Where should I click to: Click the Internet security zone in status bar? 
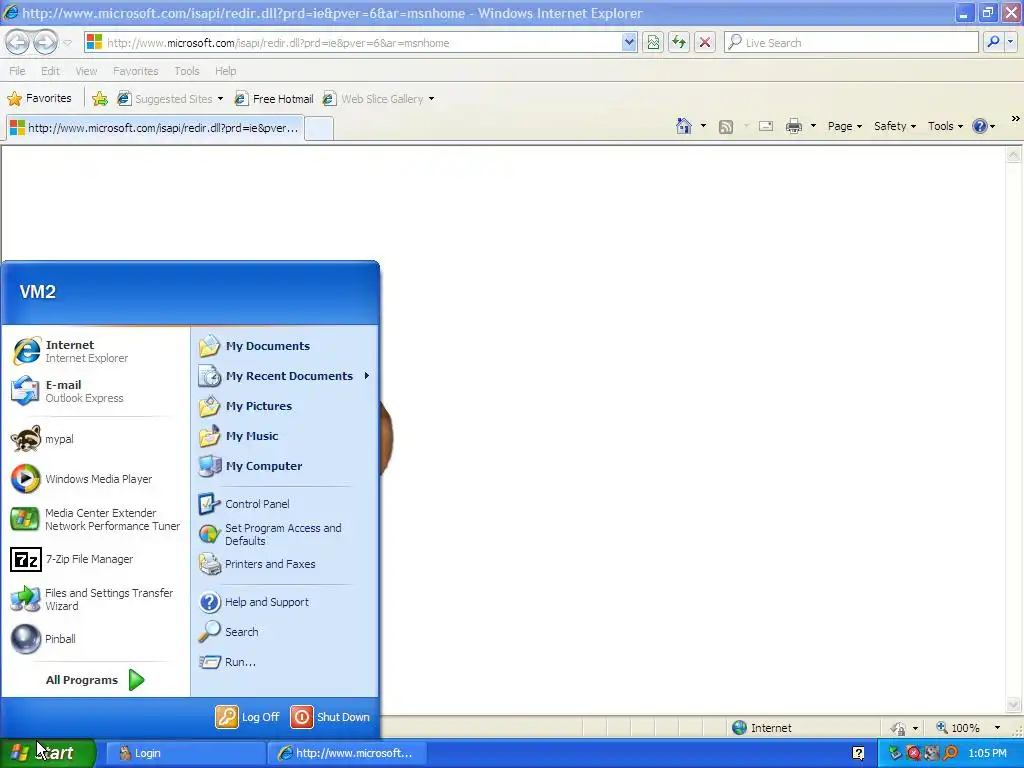762,728
